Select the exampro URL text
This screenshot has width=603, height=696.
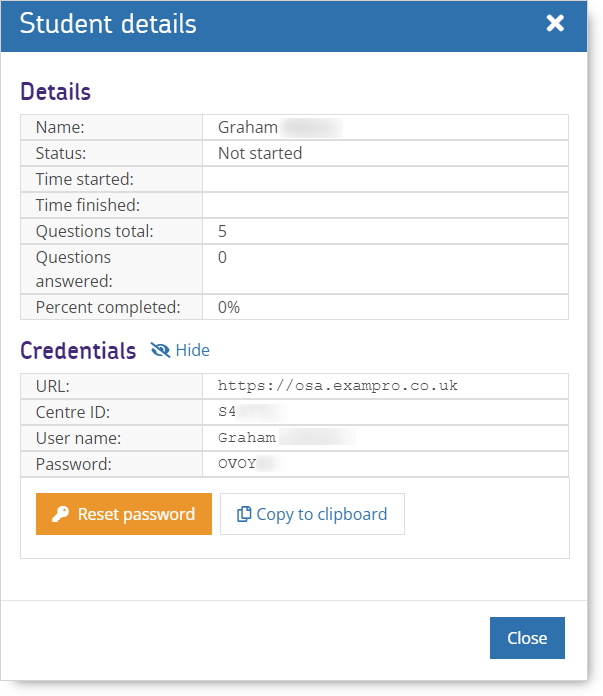[337, 386]
